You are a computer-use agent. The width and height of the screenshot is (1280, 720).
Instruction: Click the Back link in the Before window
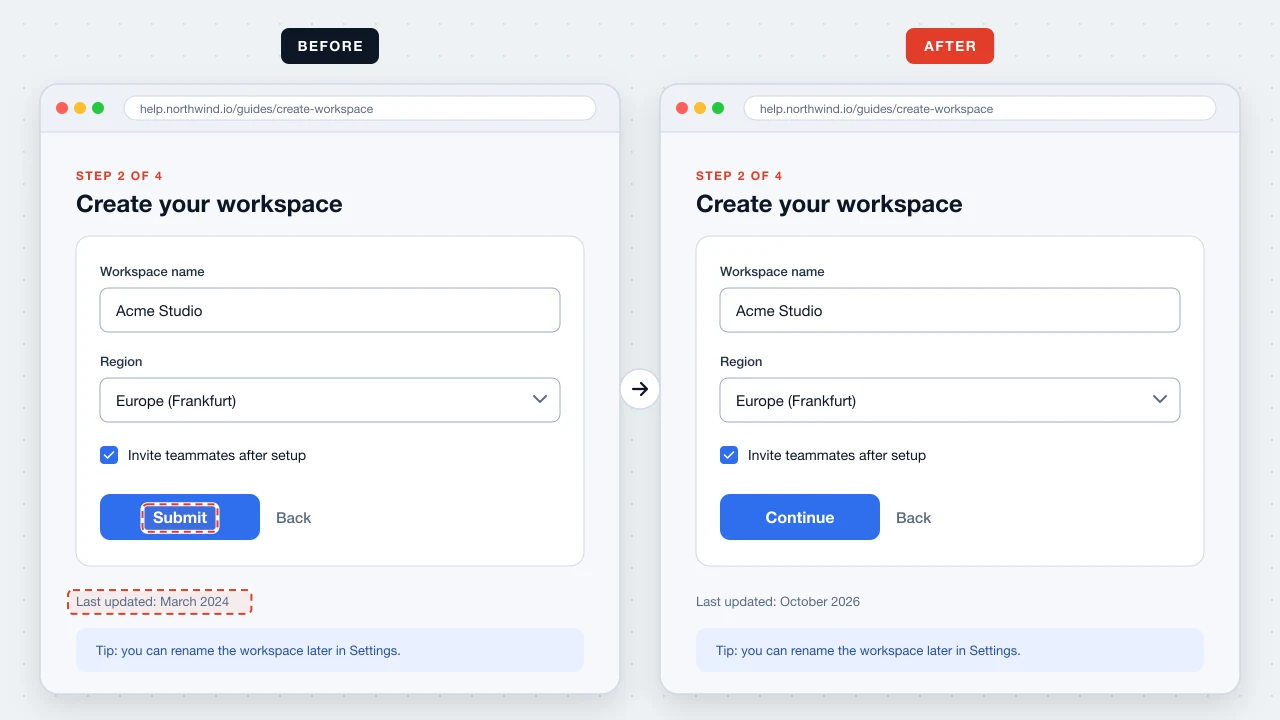tap(293, 518)
